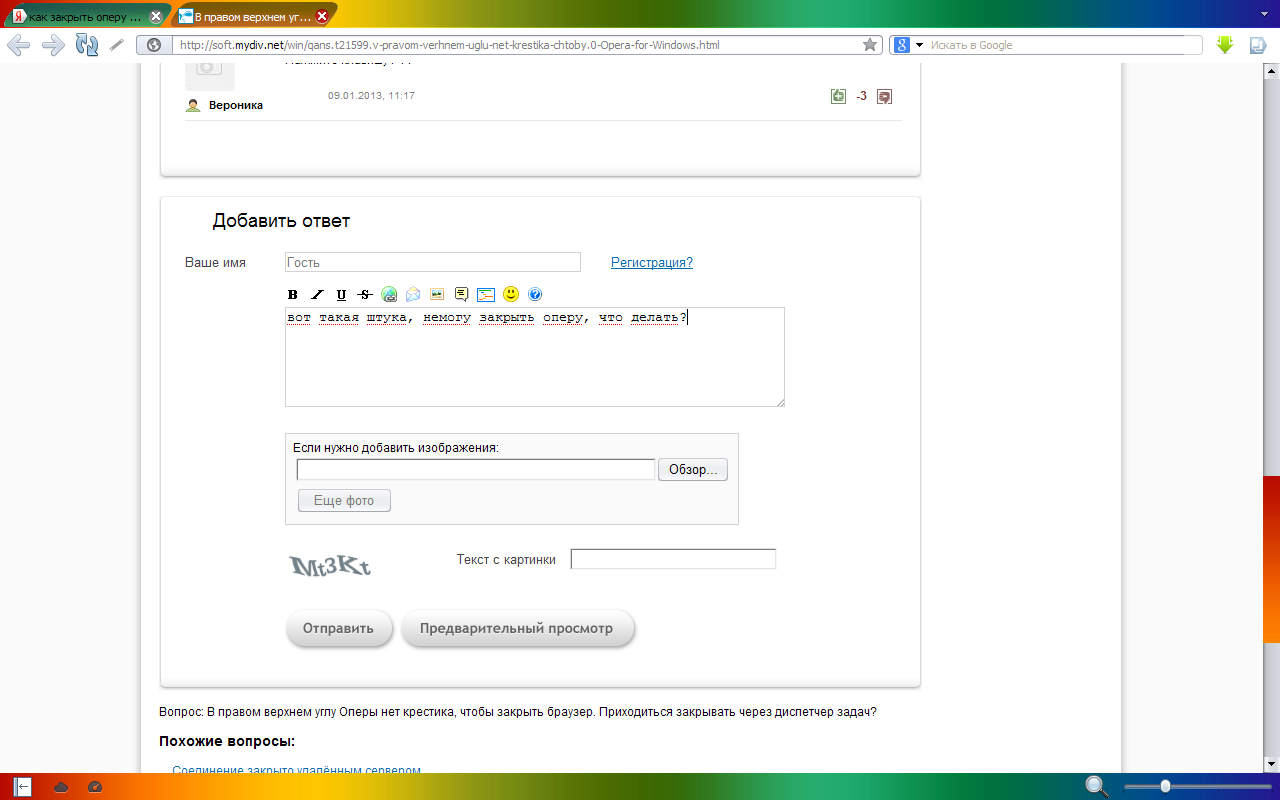This screenshot has height=800, width=1280.
Task: Click inside the answer text area
Action: coord(535,357)
